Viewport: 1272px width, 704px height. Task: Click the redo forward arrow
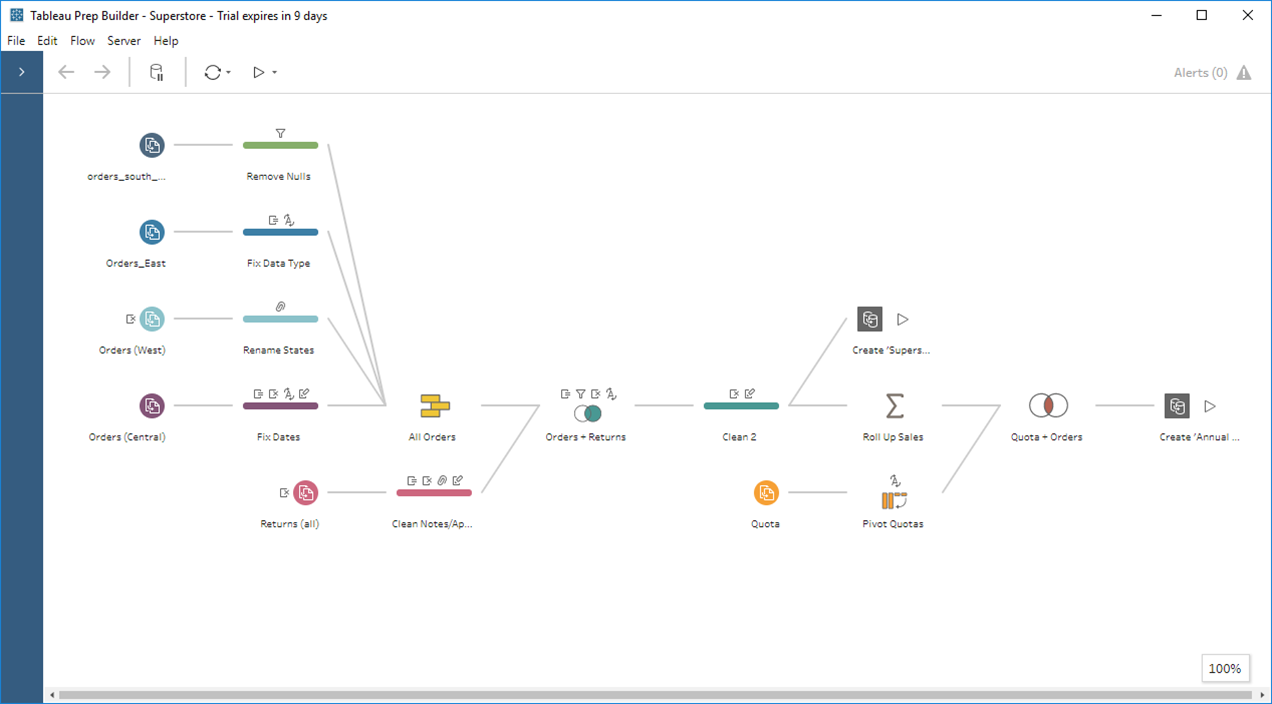[x=102, y=72]
